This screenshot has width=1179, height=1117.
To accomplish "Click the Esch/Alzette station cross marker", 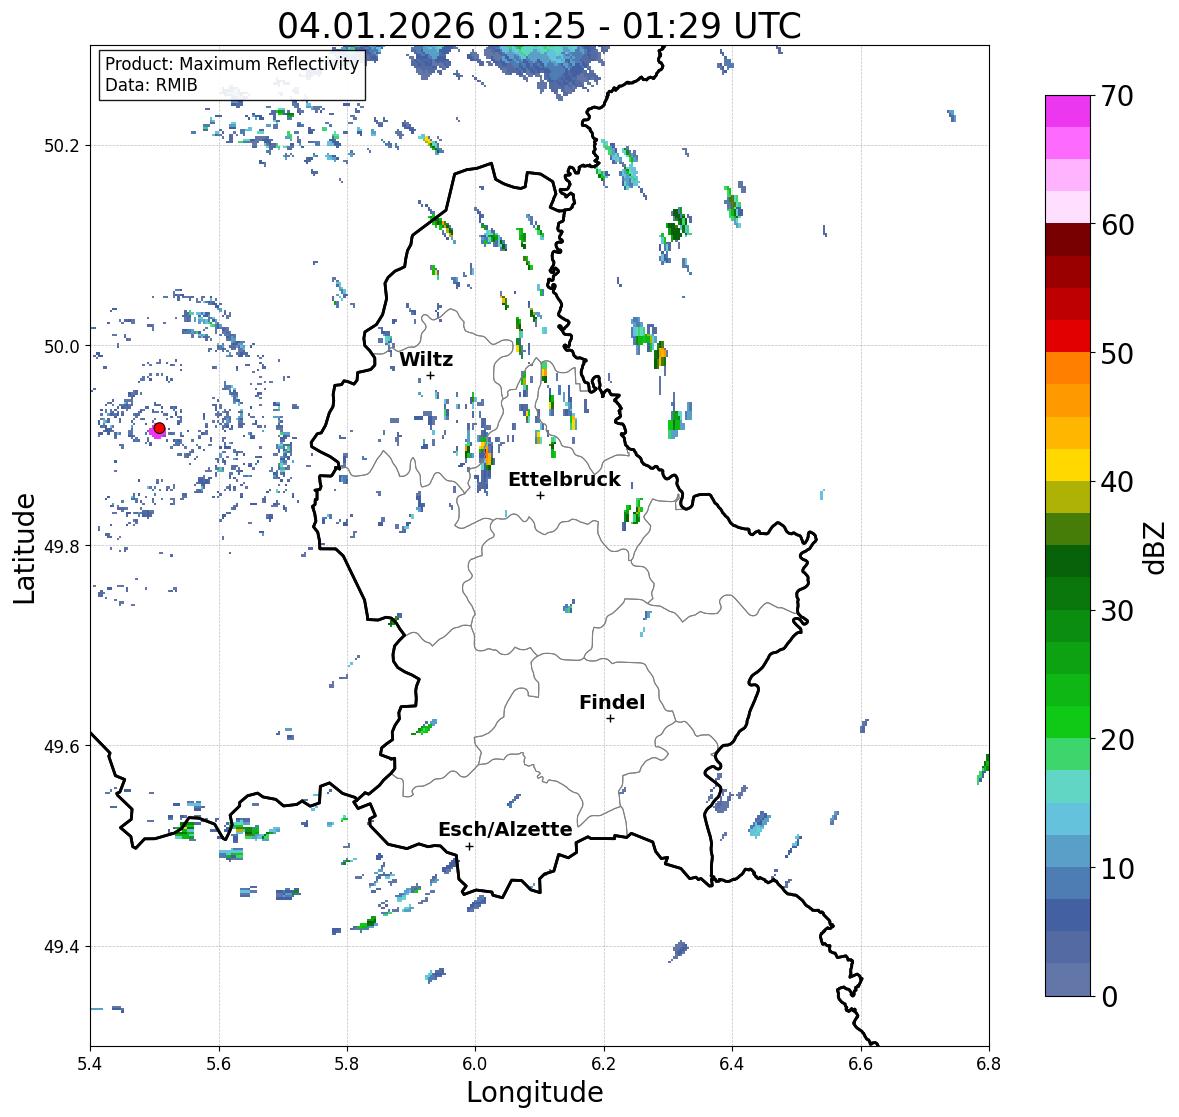I will 469,846.
